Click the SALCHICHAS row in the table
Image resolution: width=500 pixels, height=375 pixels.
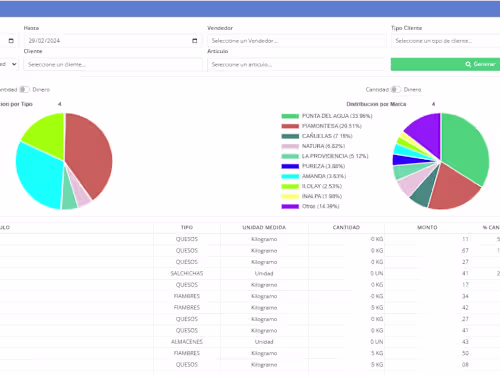click(x=250, y=273)
